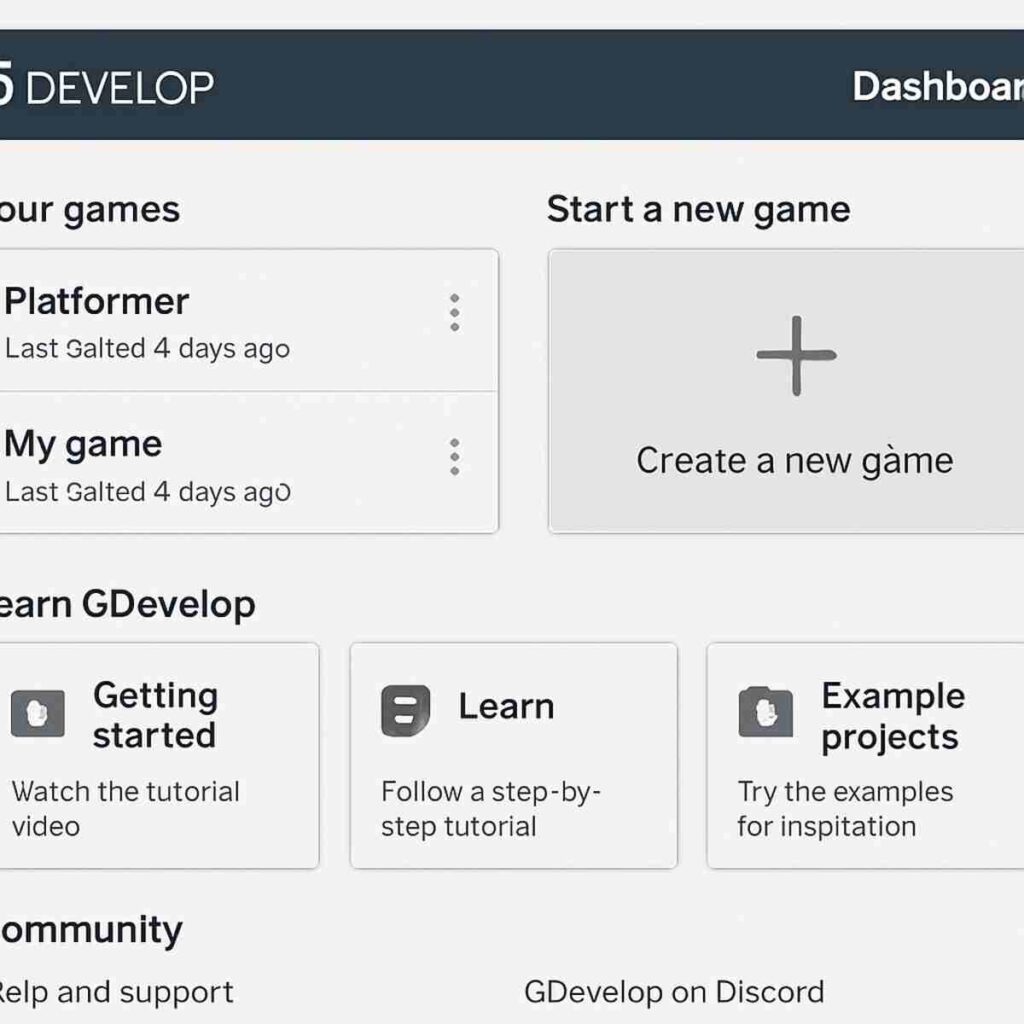Click the Create a new game label
The height and width of the screenshot is (1024, 1024).
coord(795,461)
